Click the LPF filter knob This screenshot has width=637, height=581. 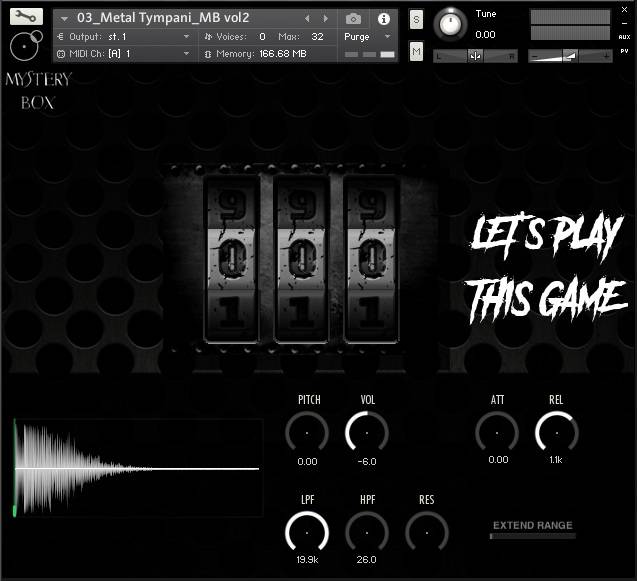coord(306,532)
